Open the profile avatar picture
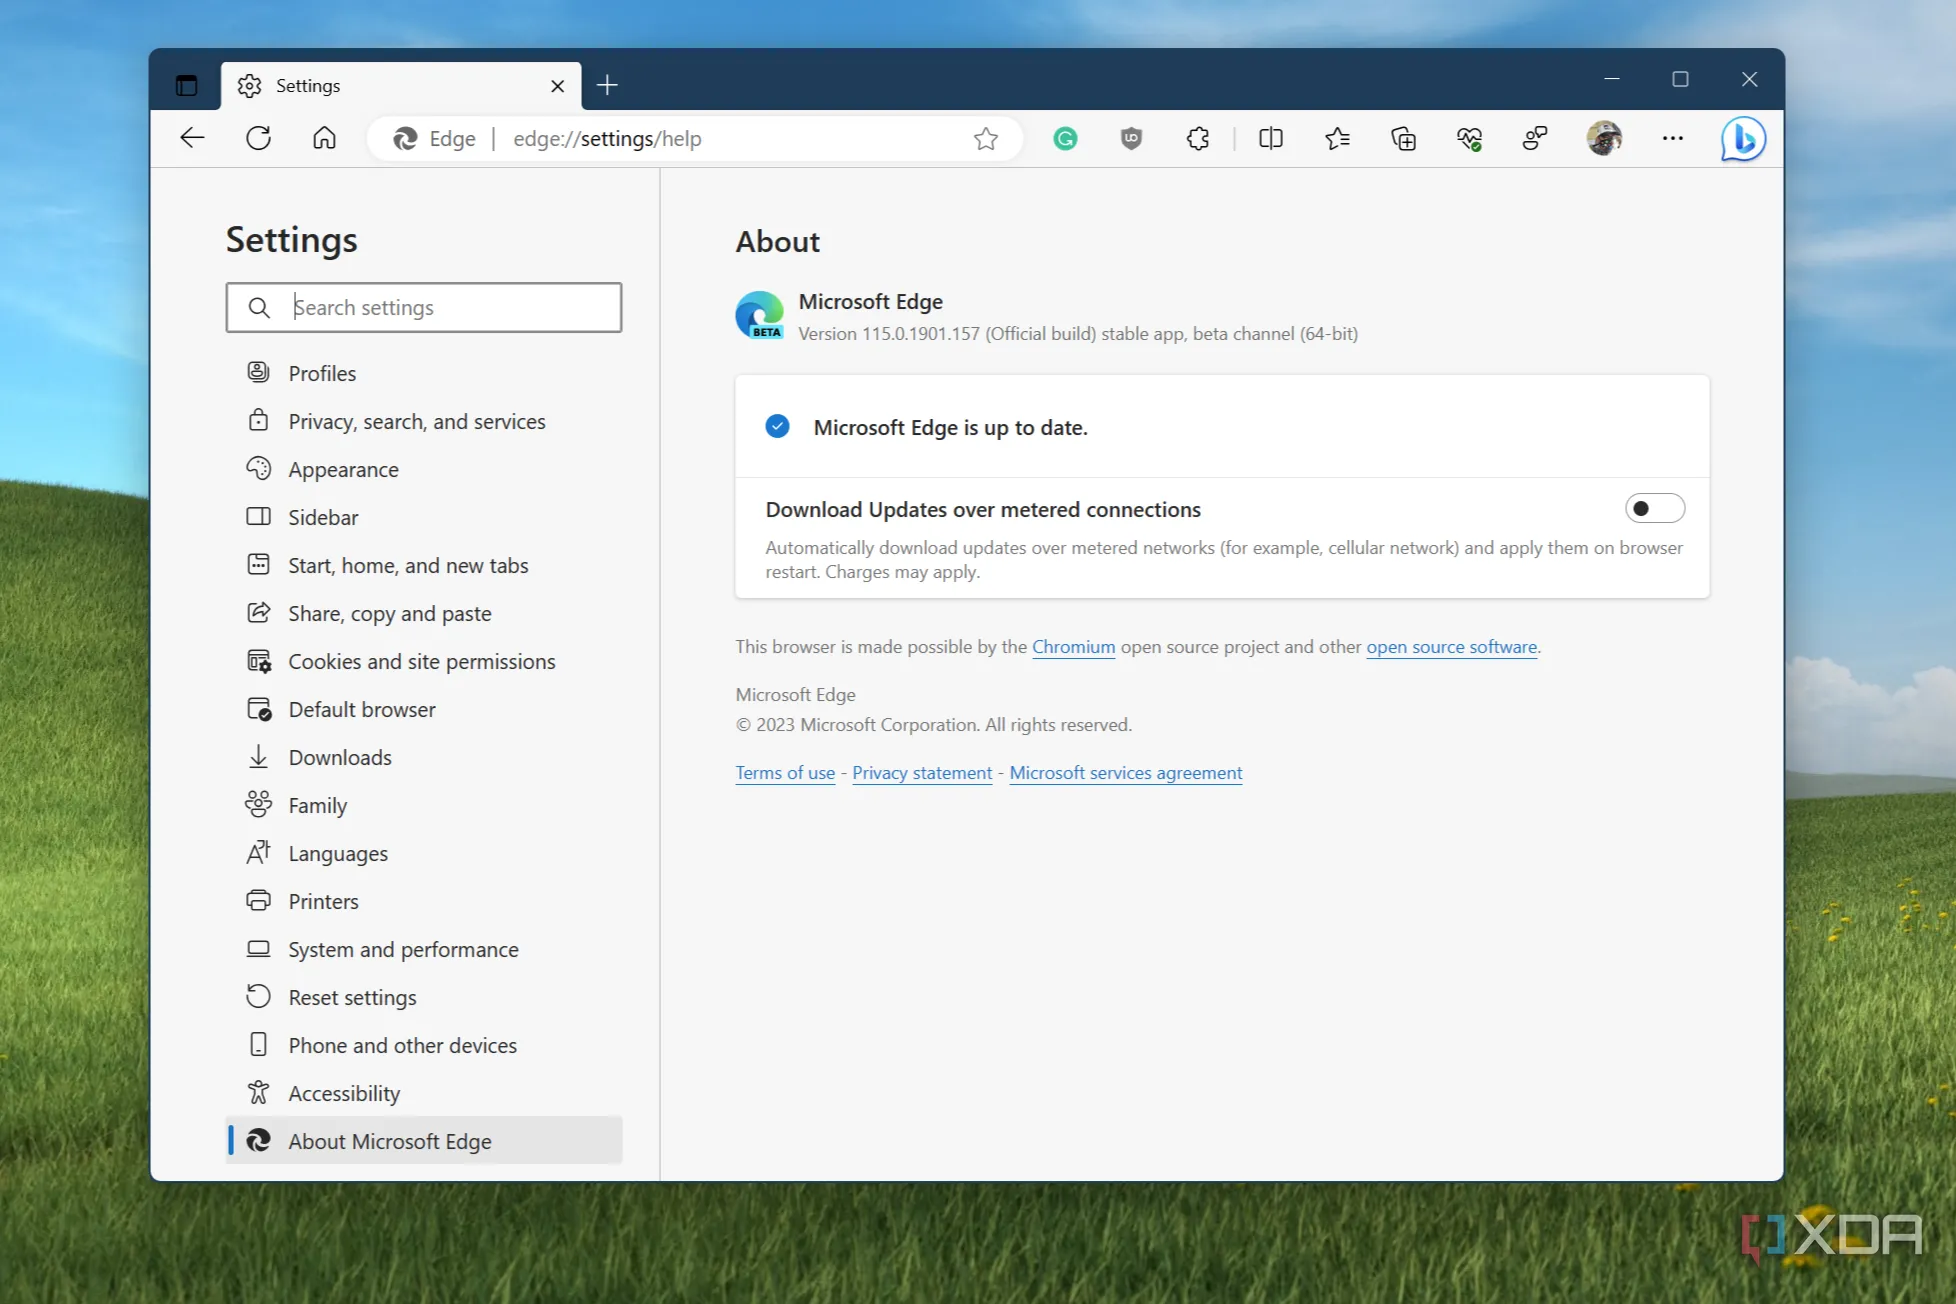Image resolution: width=1956 pixels, height=1304 pixels. (x=1604, y=138)
